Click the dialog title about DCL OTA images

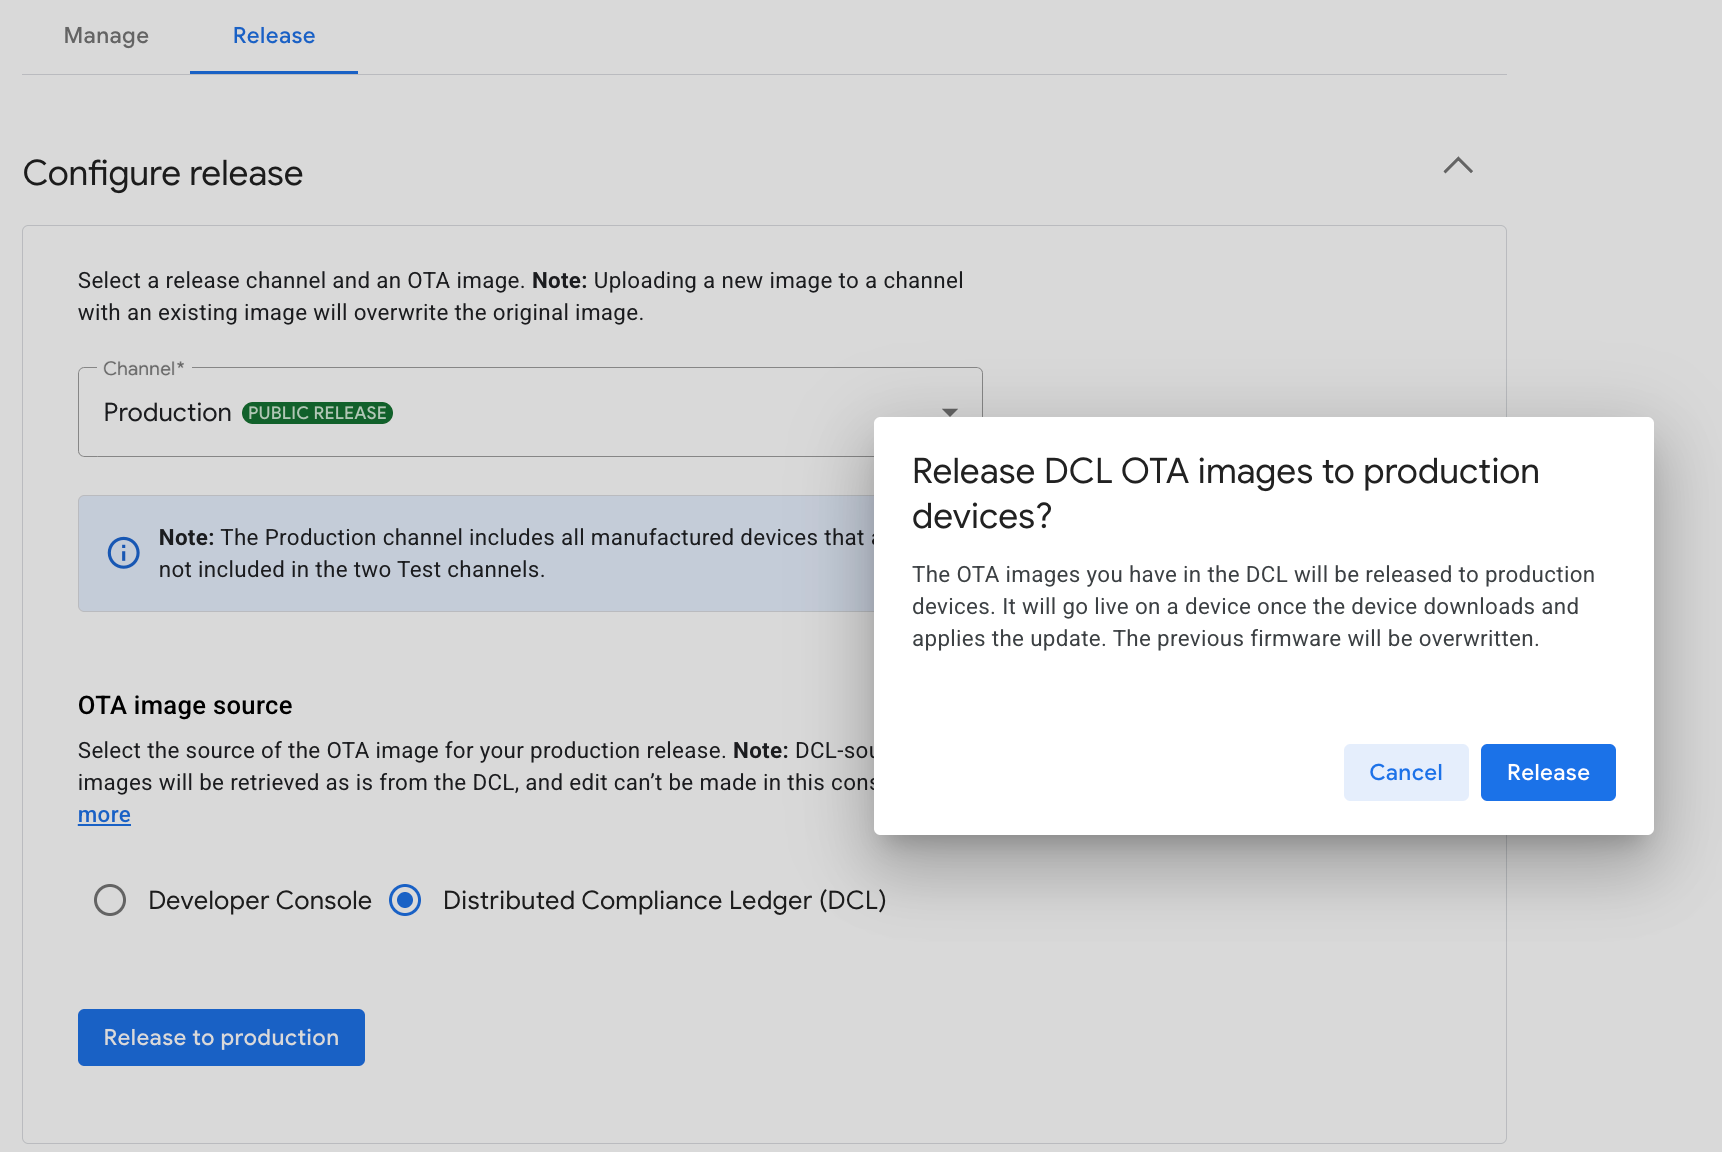pos(1225,493)
